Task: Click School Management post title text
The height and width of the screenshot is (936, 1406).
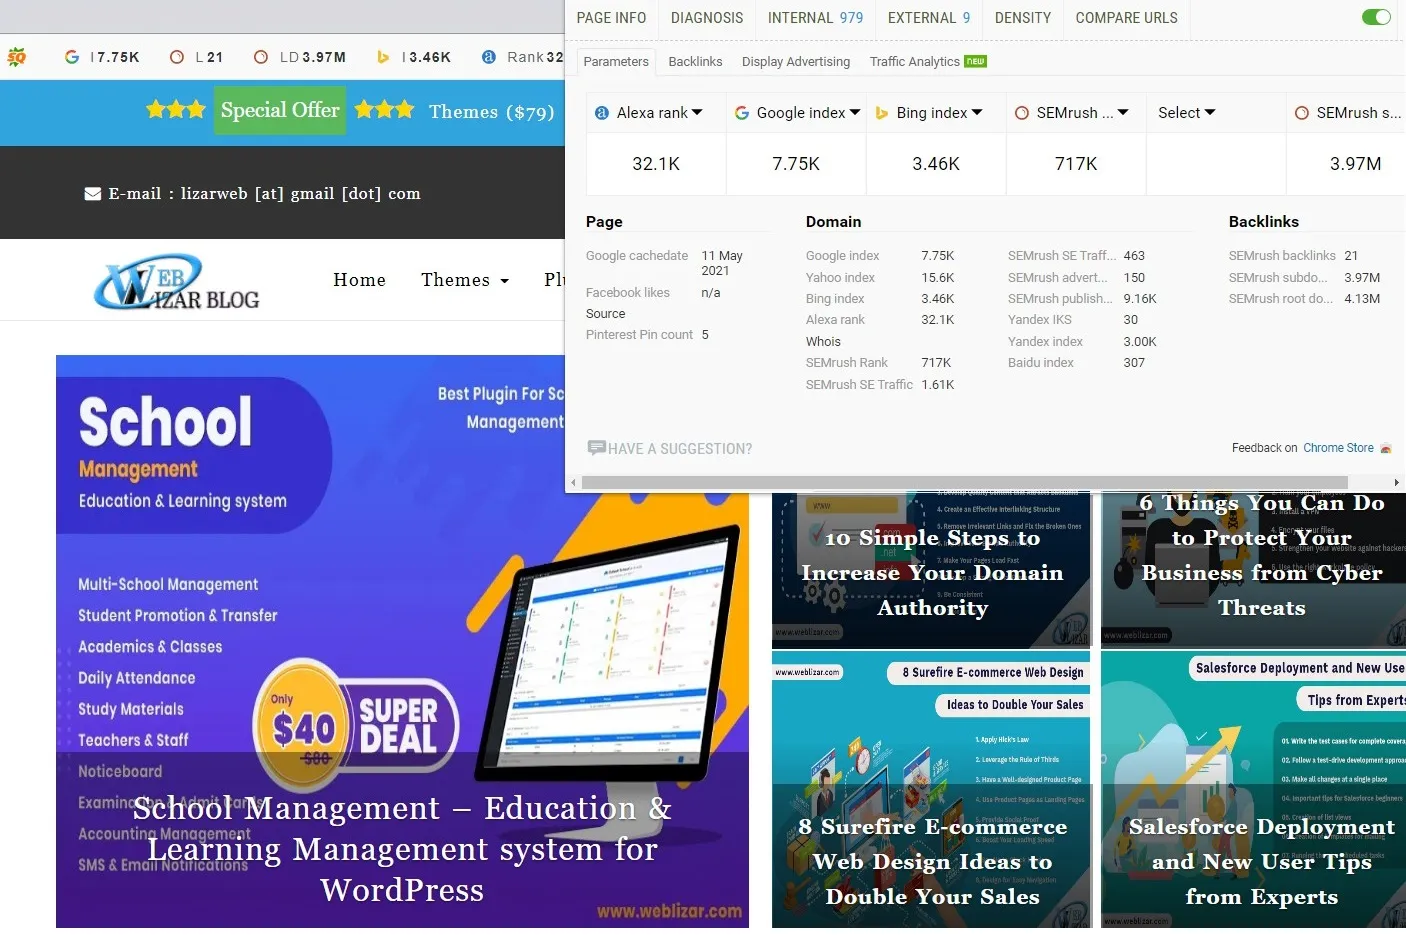Action: 402,849
